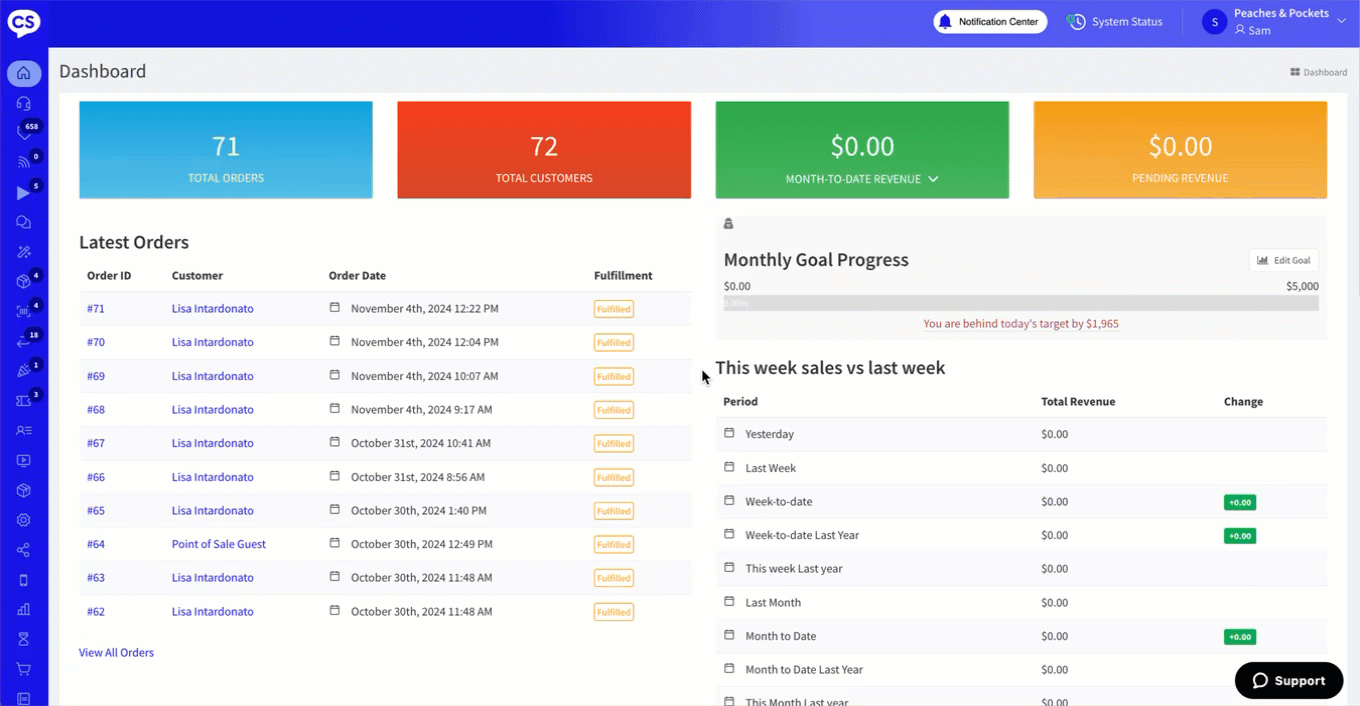1360x706 pixels.
Task: Open the shopping cart icon in sidebar
Action: (24, 669)
